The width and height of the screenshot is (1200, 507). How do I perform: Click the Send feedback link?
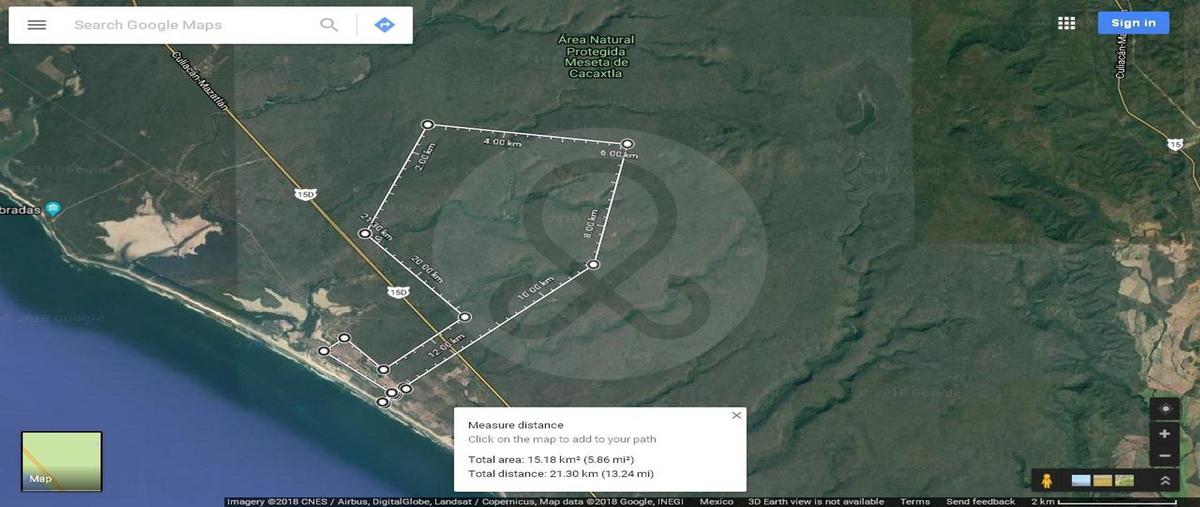pos(980,501)
